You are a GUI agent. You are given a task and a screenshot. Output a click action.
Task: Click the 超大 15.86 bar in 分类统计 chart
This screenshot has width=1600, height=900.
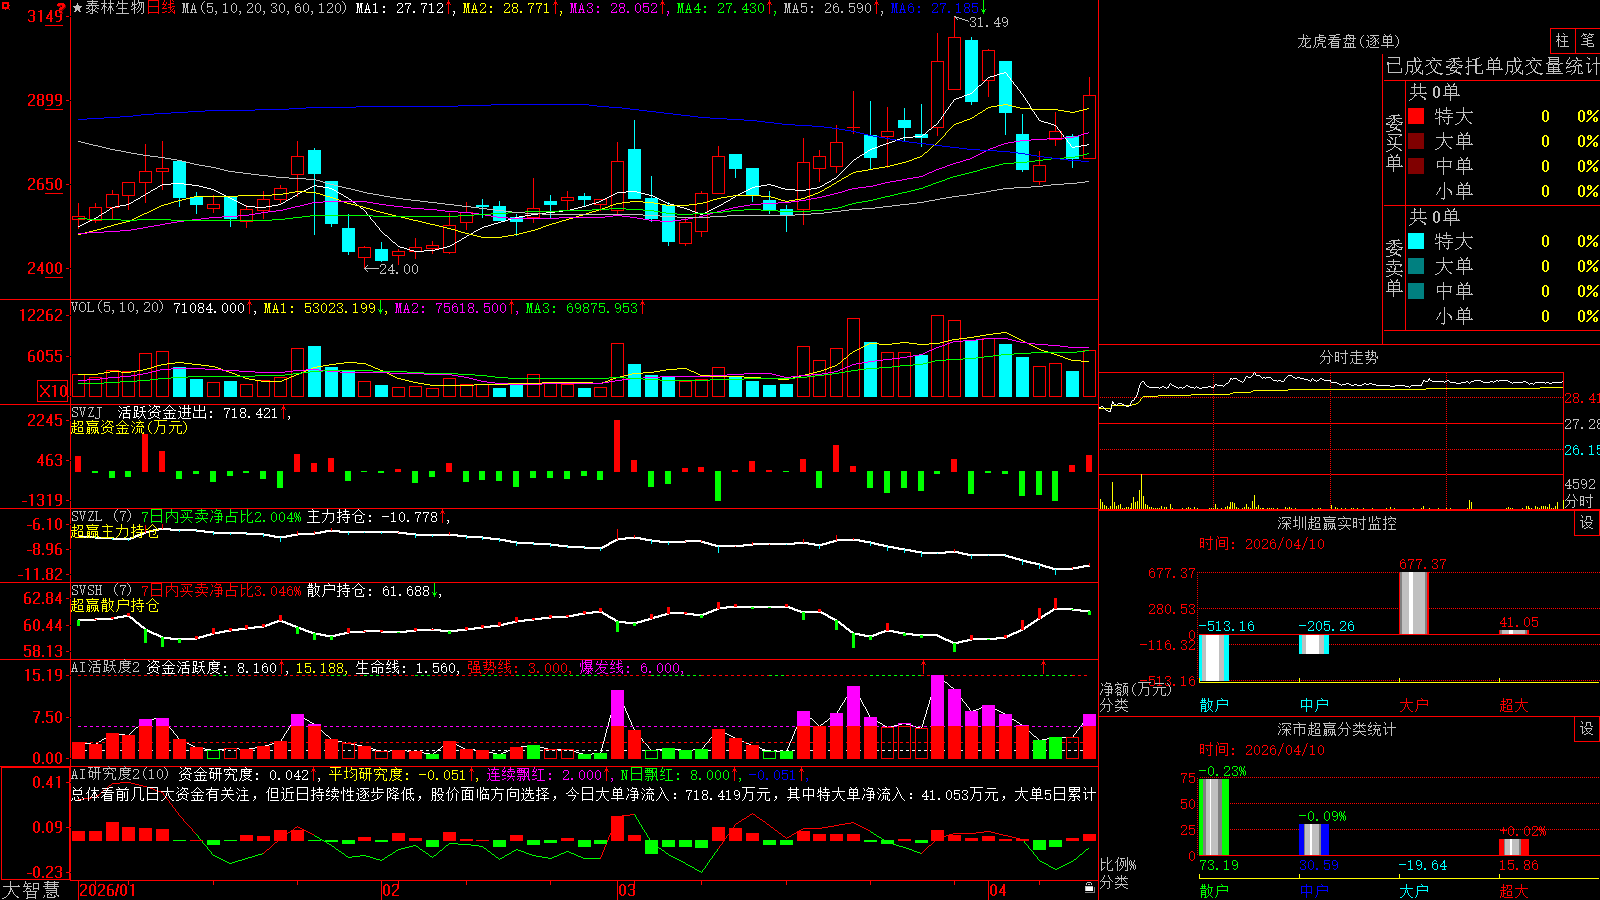click(x=1514, y=847)
